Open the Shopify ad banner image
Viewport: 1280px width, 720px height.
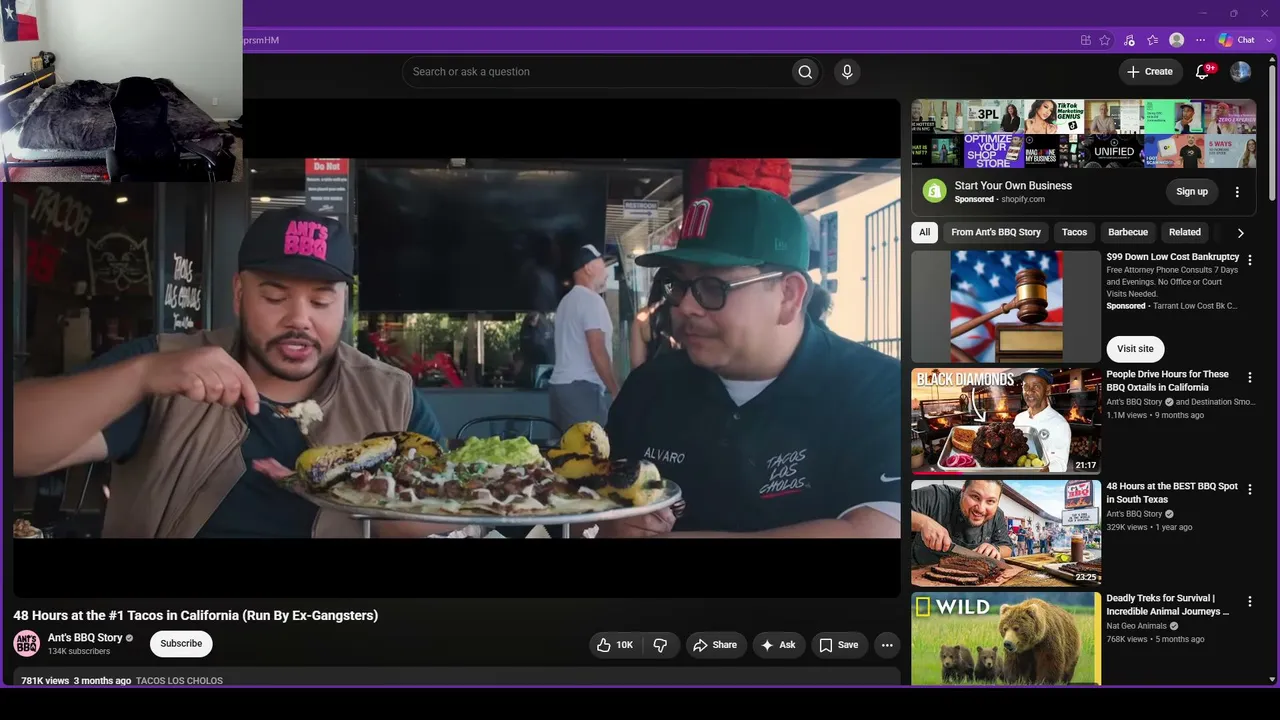point(1084,134)
